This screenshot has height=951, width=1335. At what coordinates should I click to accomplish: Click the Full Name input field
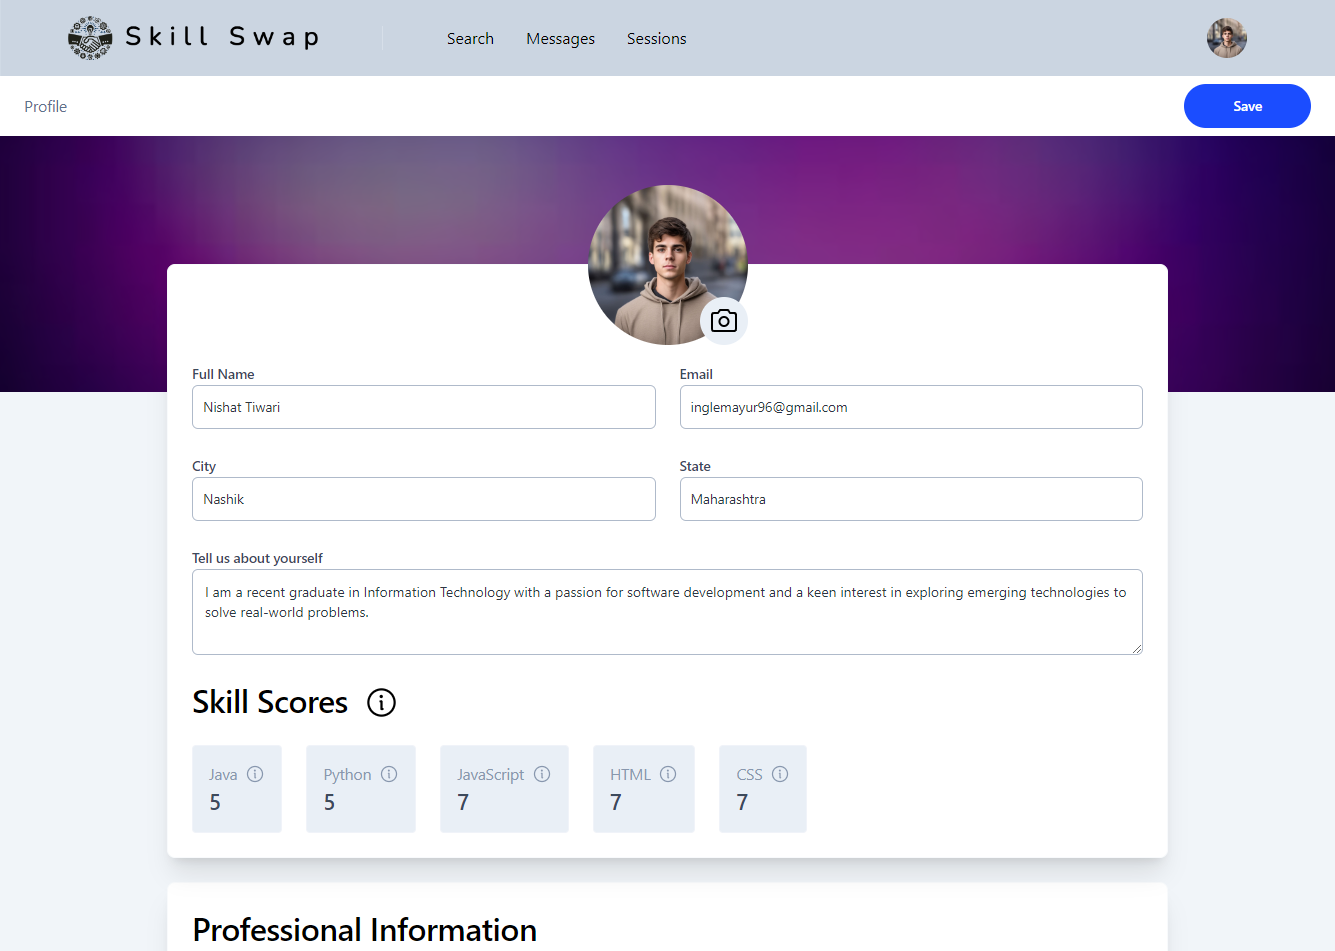click(x=423, y=407)
